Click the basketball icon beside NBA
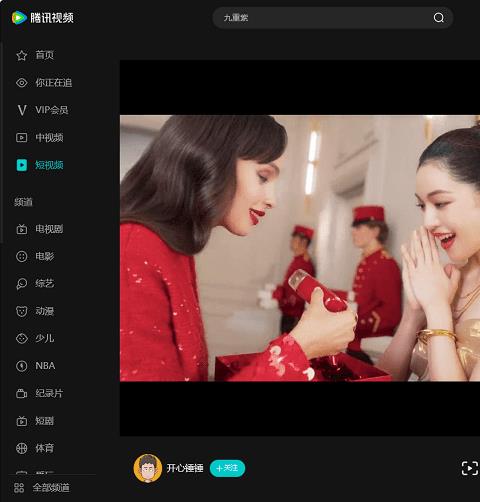This screenshot has height=502, width=480. tap(22, 366)
